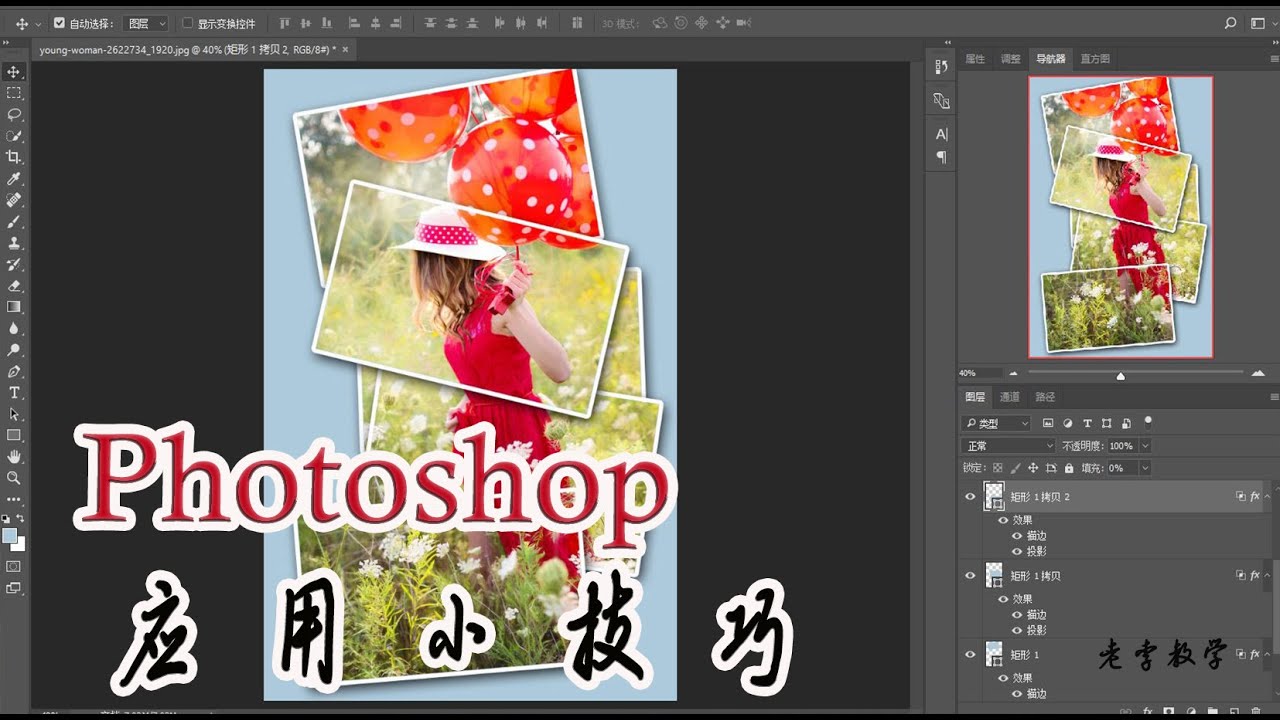Collapse effects of 矩形 1 拷贝 2 layer
Image resolution: width=1280 pixels, height=720 pixels.
[1267, 496]
